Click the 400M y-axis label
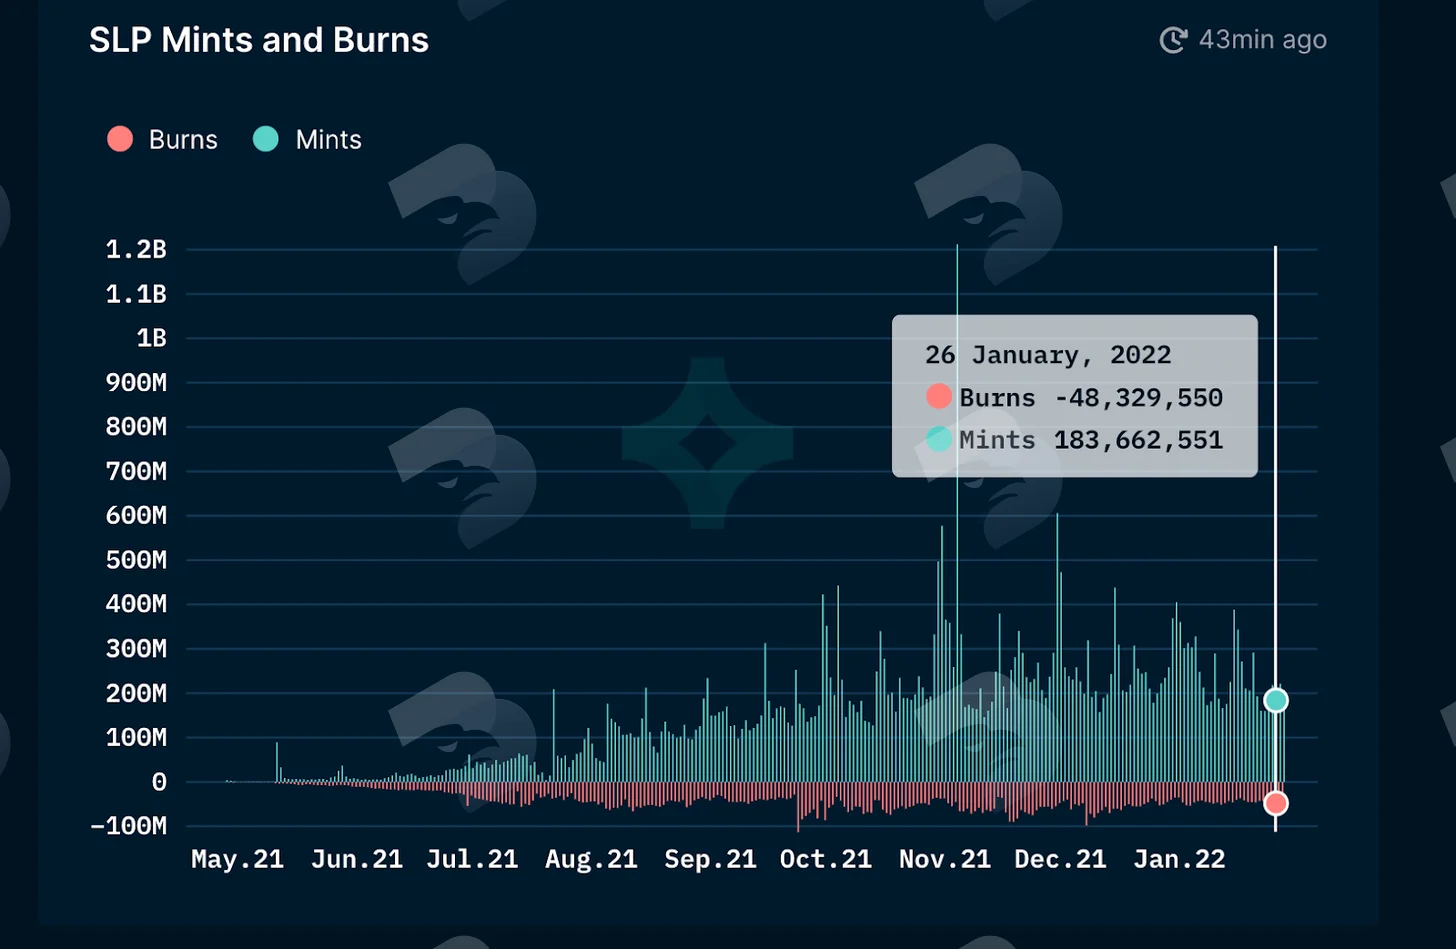 pyautogui.click(x=136, y=604)
